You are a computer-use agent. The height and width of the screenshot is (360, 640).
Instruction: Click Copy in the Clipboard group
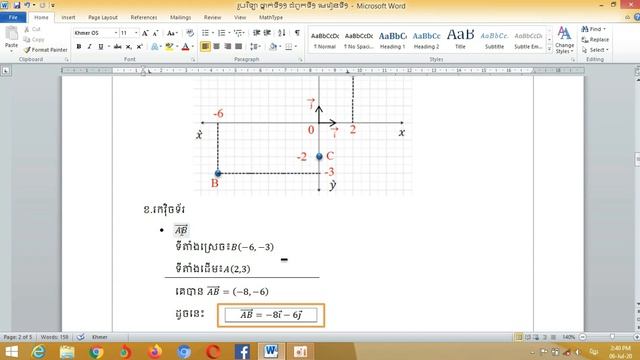point(34,40)
